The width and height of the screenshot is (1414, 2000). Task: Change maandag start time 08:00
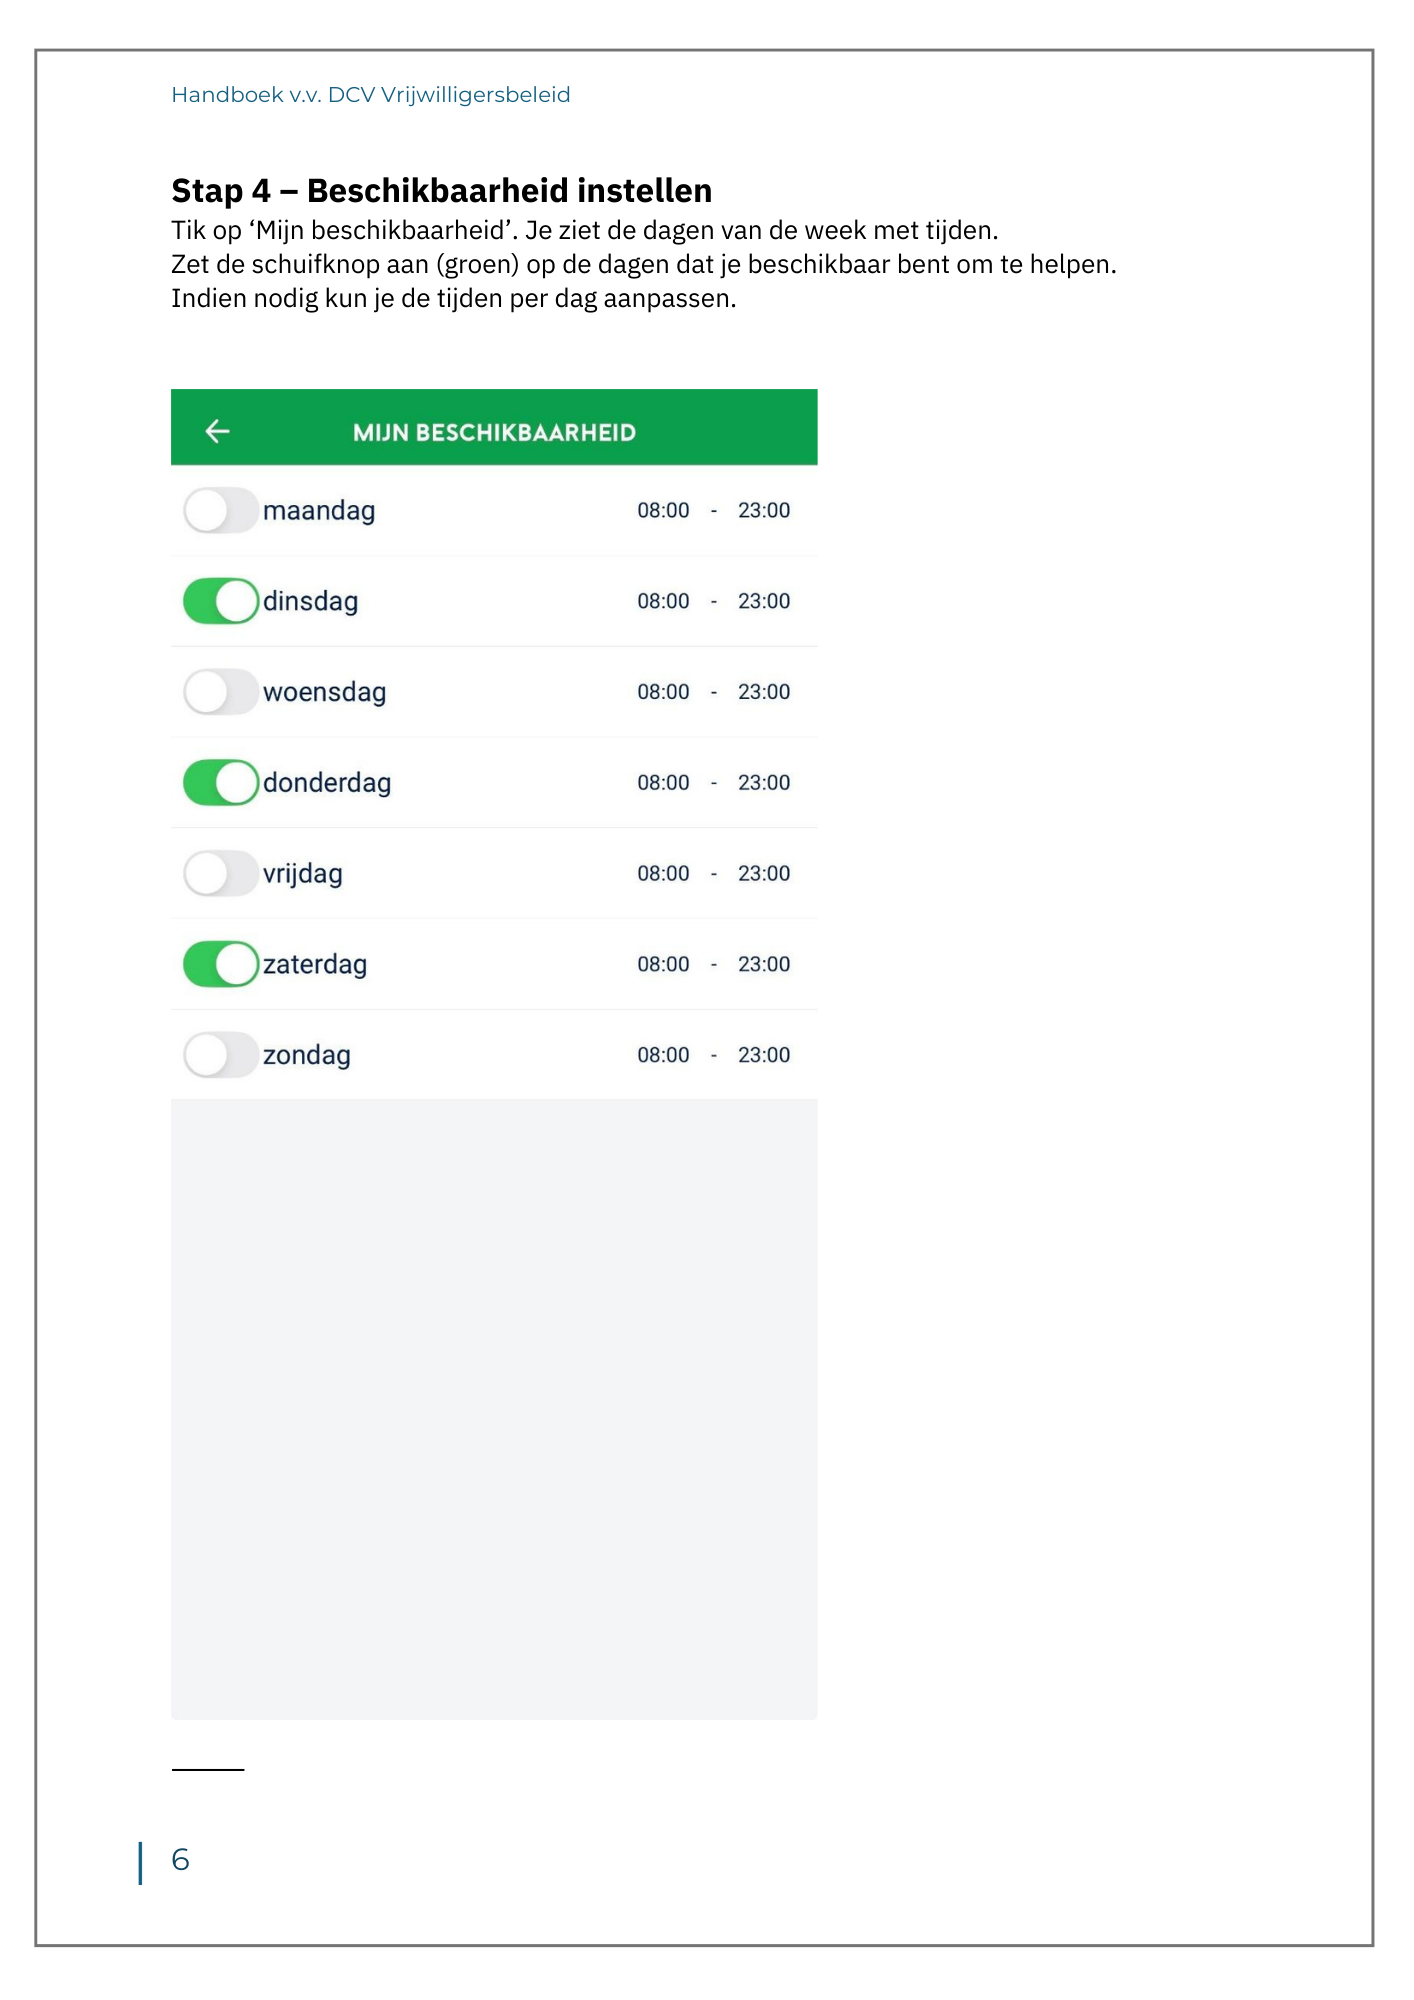663,511
